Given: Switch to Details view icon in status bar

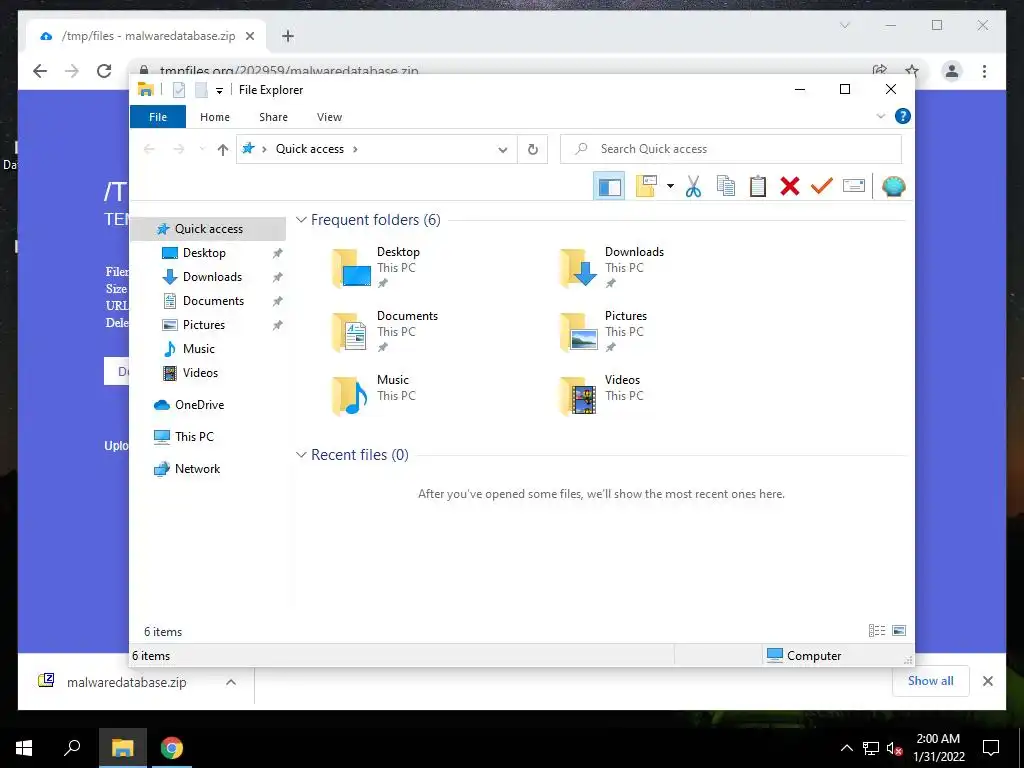Looking at the screenshot, I should click(877, 631).
